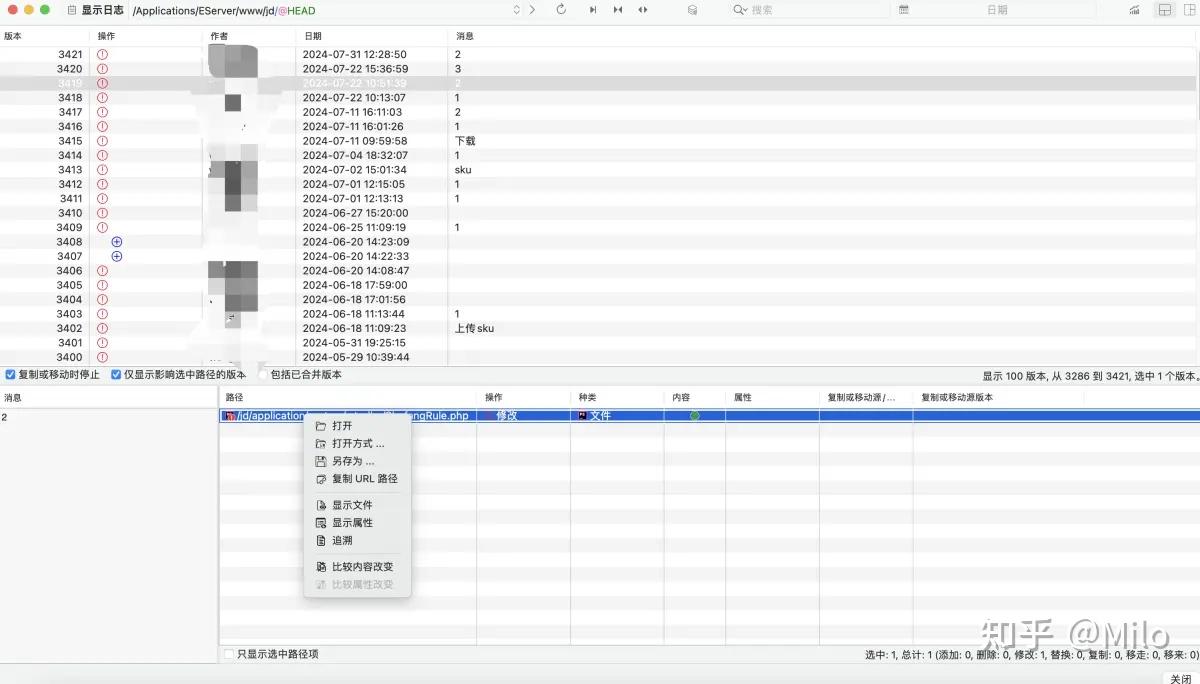Select the highlighted split layout view icon

pos(1164,9)
